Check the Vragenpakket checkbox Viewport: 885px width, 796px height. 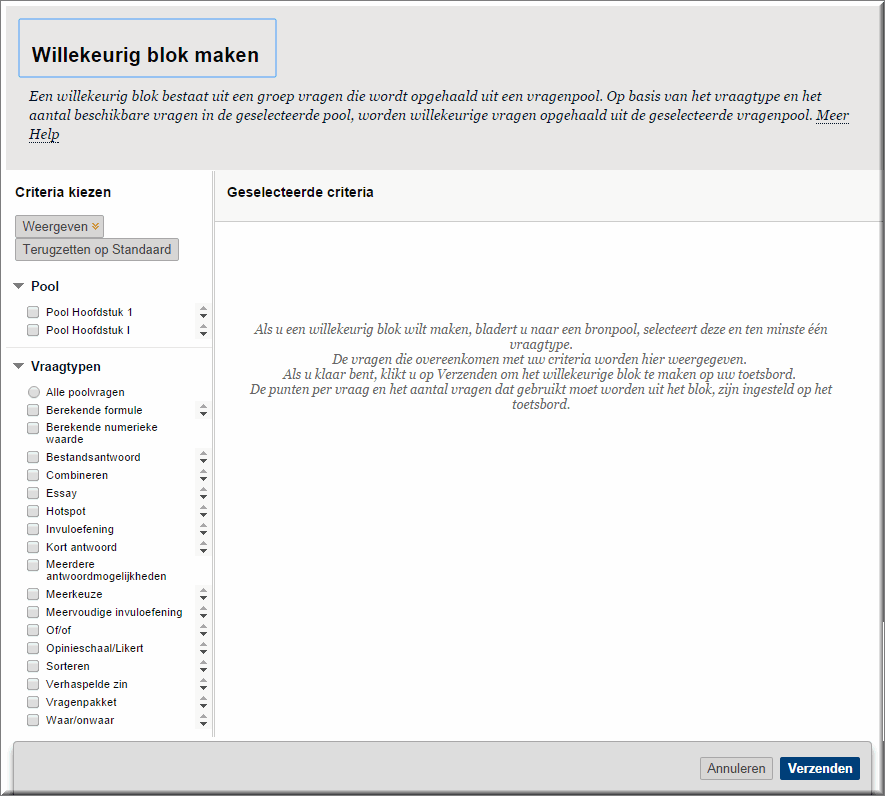(x=33, y=703)
